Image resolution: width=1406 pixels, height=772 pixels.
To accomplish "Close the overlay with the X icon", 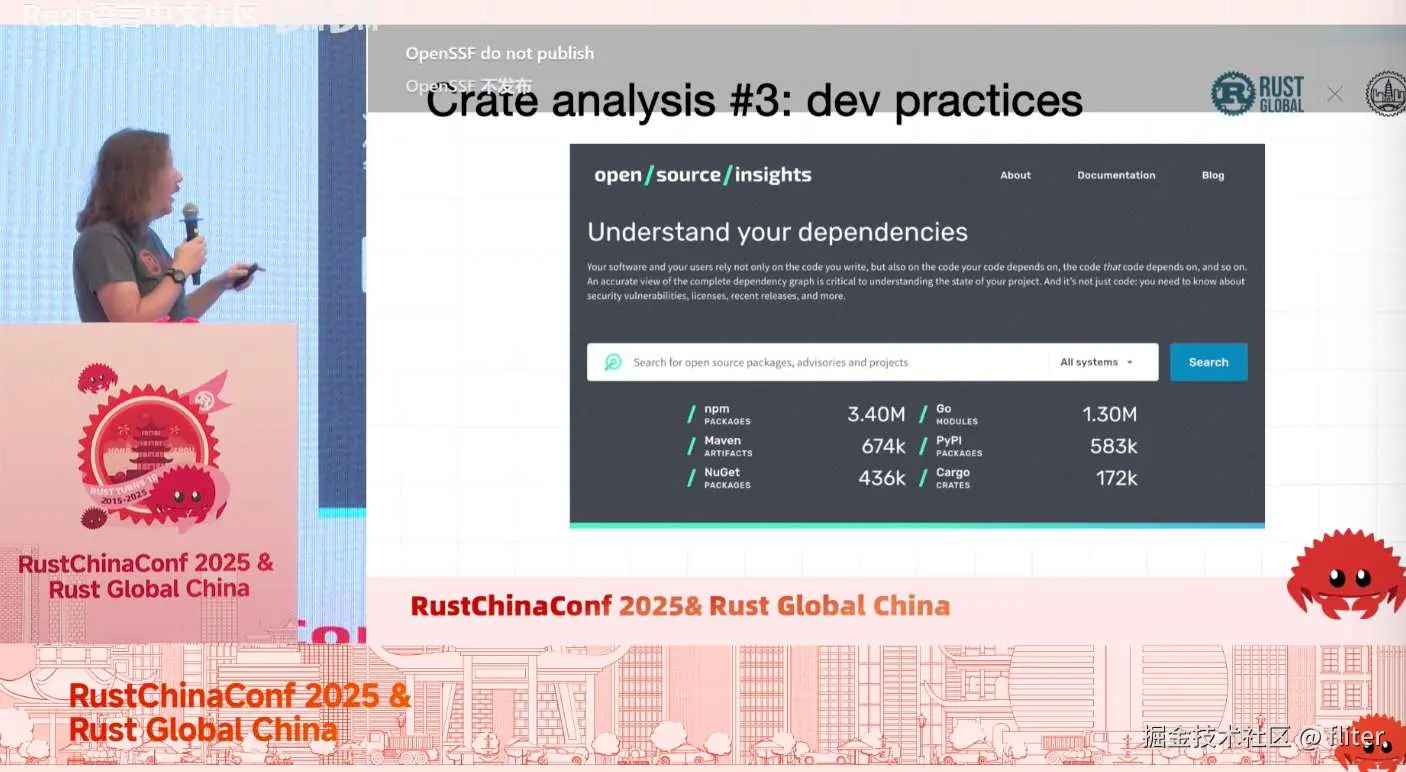I will tap(1334, 94).
